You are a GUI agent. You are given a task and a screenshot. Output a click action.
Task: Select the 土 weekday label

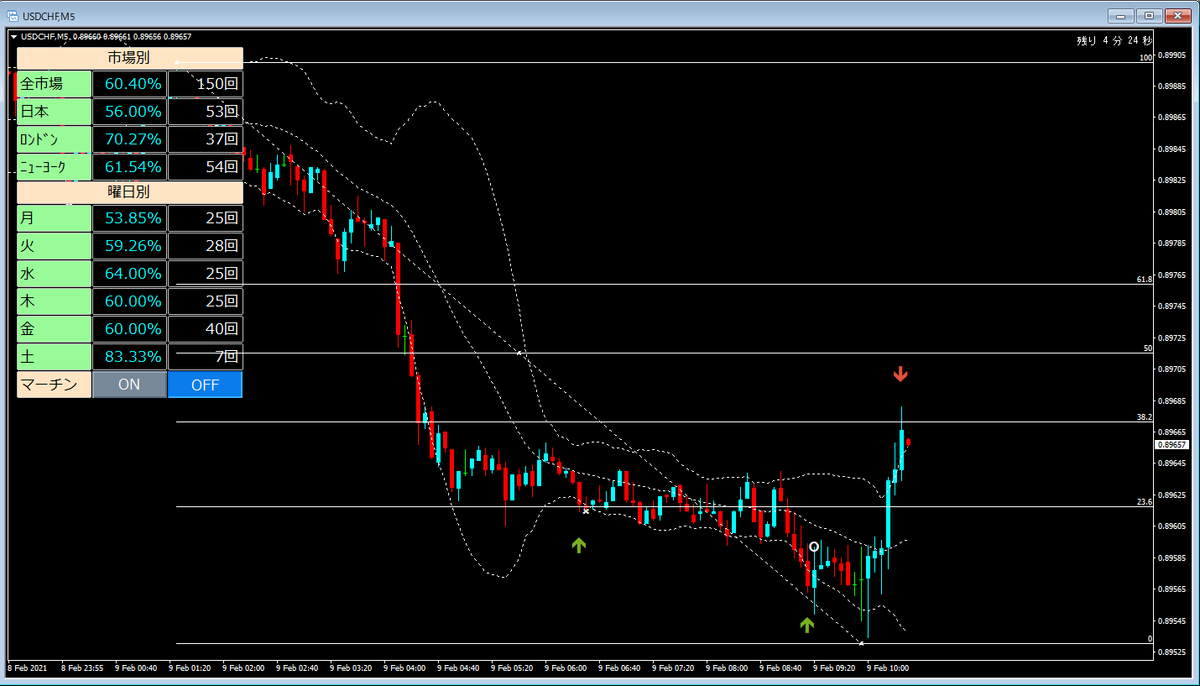point(54,357)
